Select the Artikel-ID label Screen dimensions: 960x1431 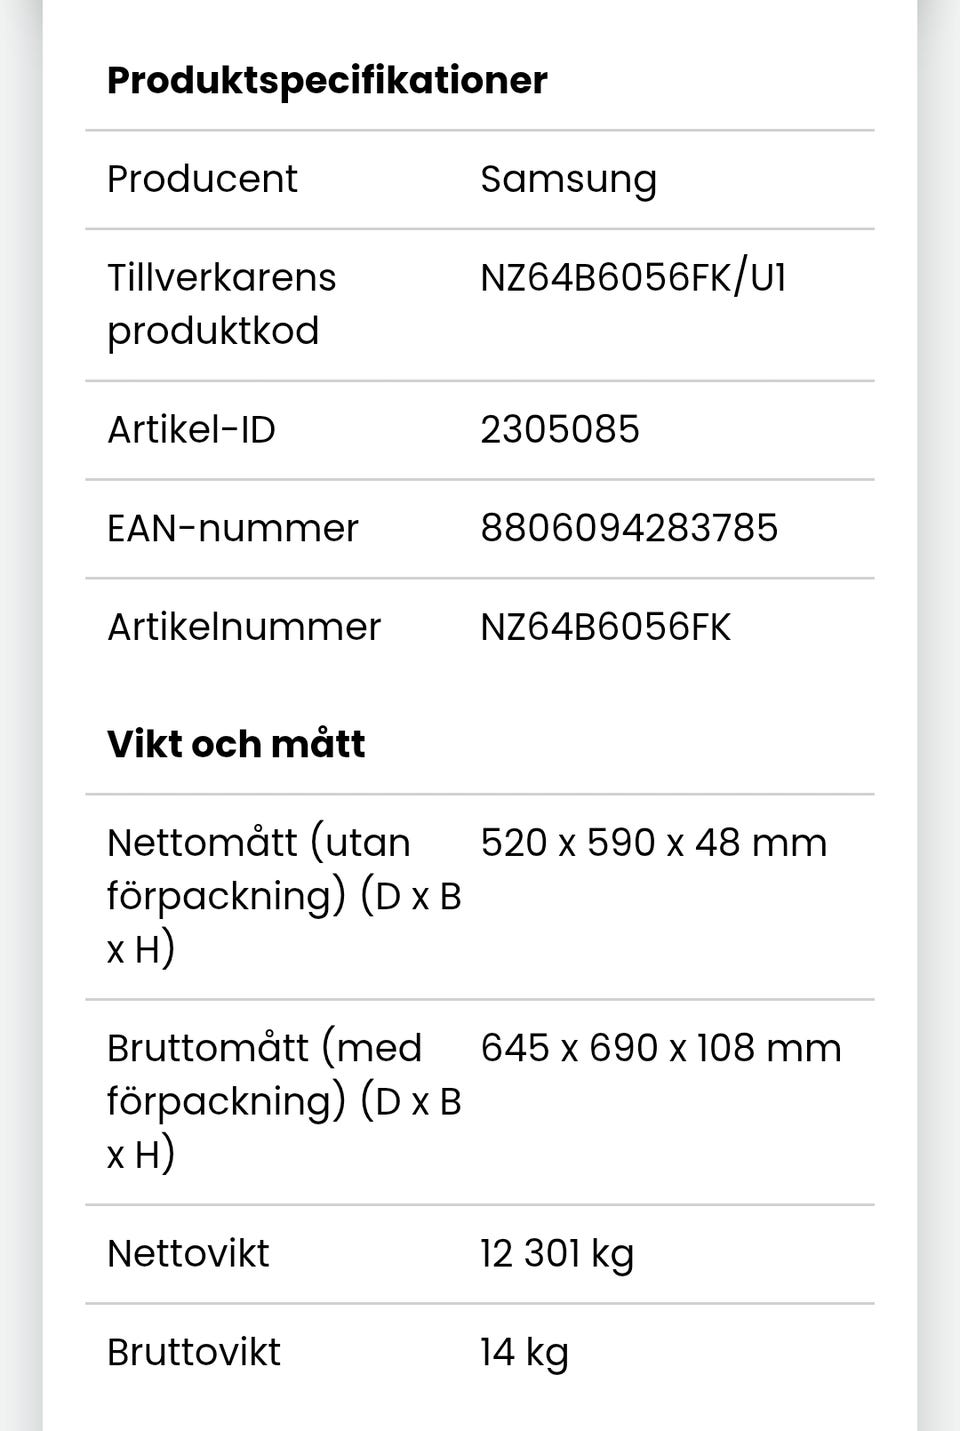(191, 429)
